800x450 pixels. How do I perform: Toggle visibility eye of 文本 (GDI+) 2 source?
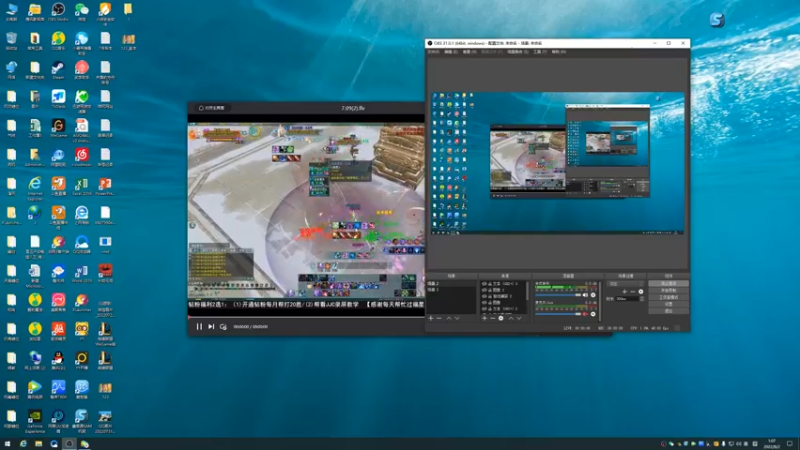[x=484, y=309]
